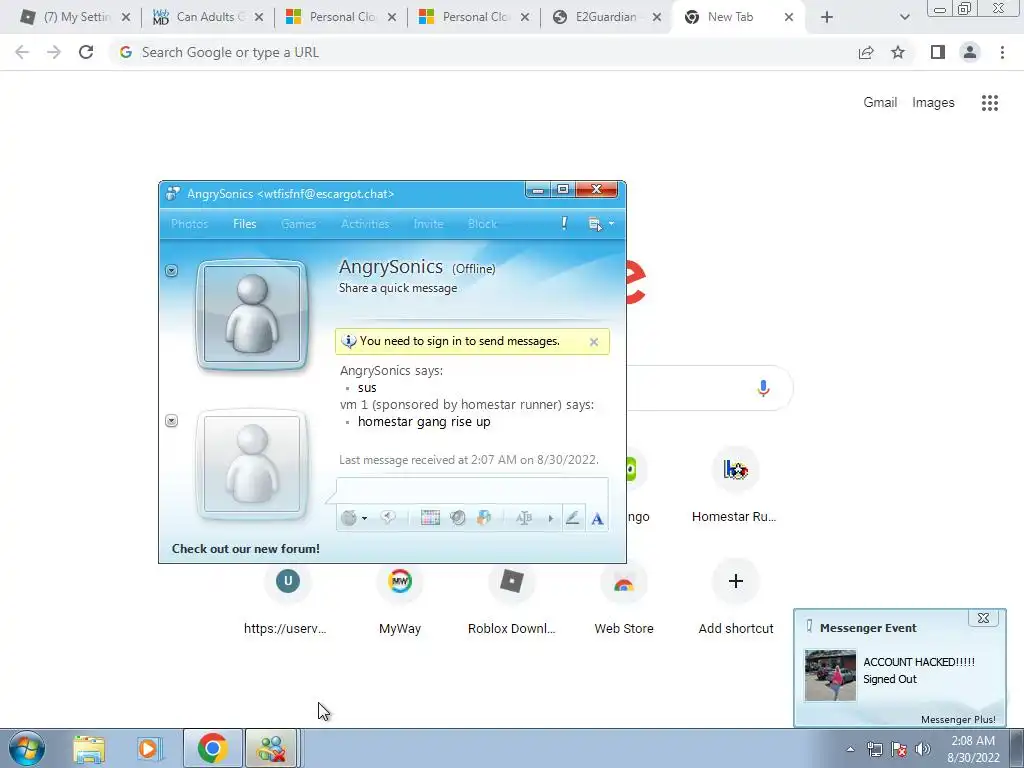Switch to handwriting pen mode

pyautogui.click(x=573, y=518)
